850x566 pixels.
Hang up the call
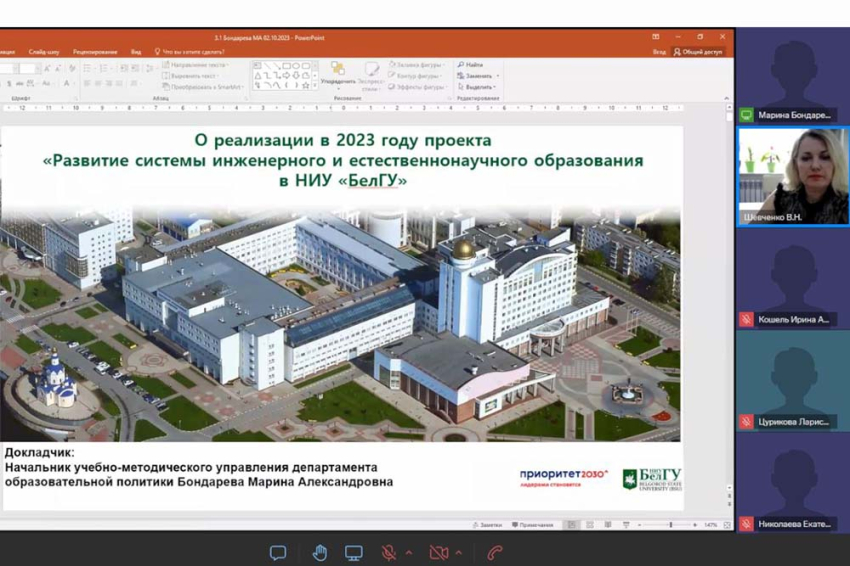pos(494,553)
